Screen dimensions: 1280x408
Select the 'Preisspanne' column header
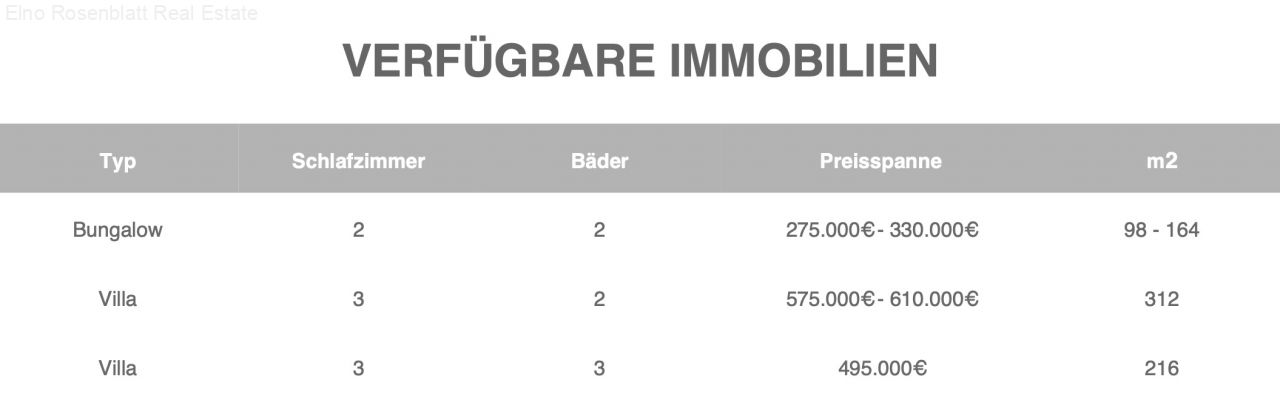tap(880, 161)
